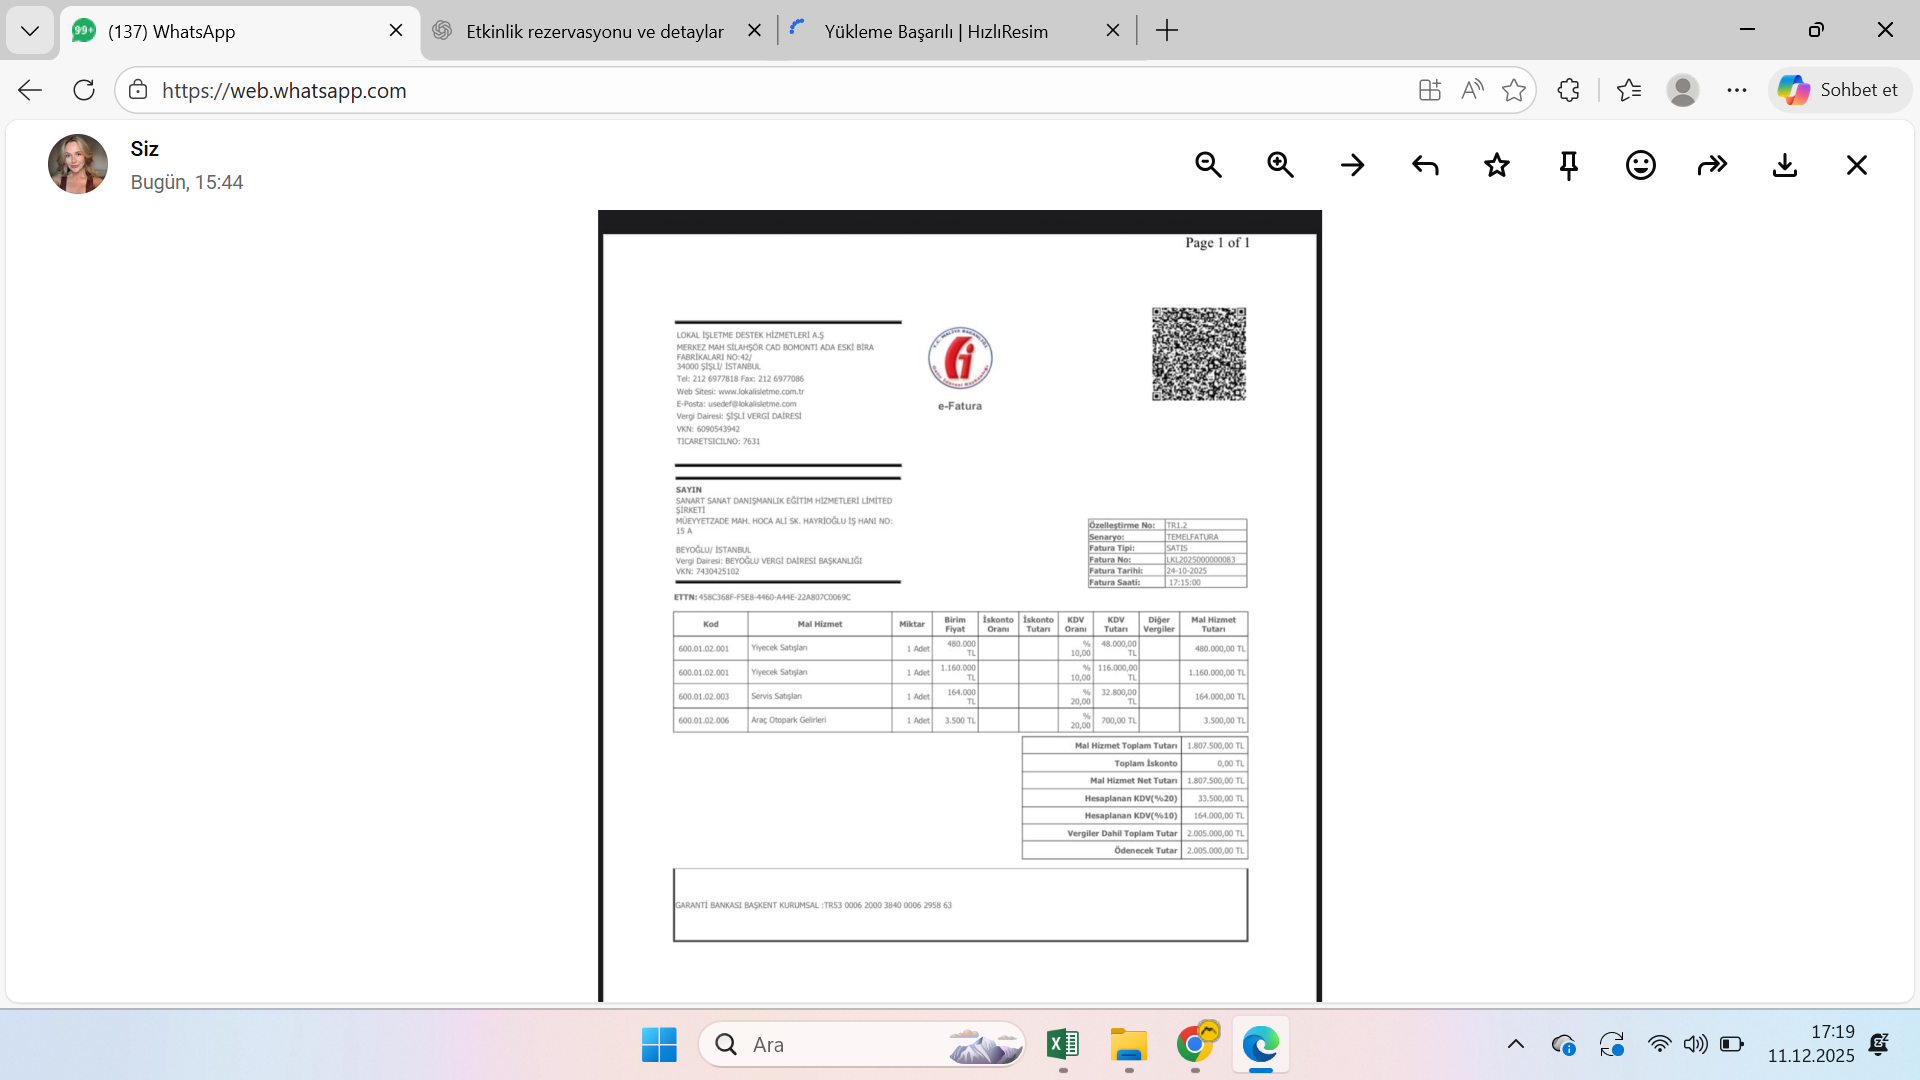Show hidden system tray icons
1920x1080 pixels.
pyautogui.click(x=1516, y=1045)
